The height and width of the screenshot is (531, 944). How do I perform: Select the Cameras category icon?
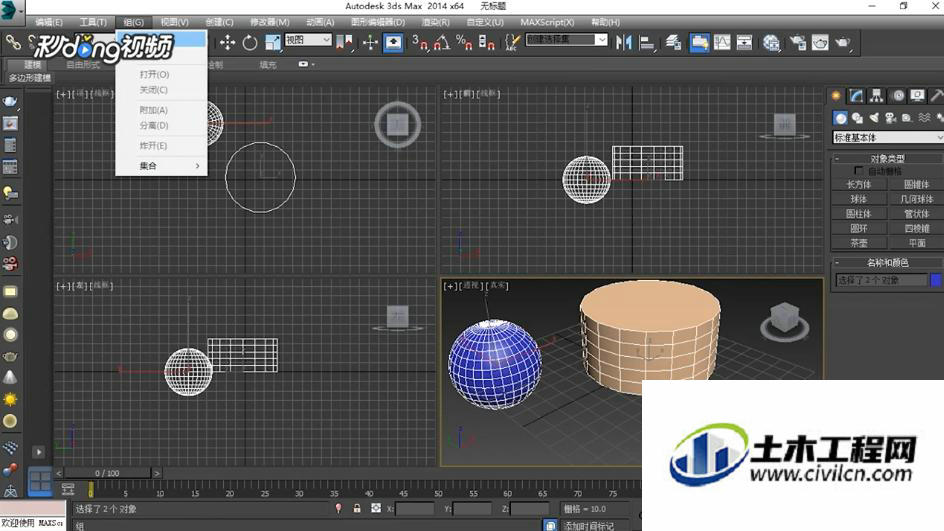(x=890, y=118)
